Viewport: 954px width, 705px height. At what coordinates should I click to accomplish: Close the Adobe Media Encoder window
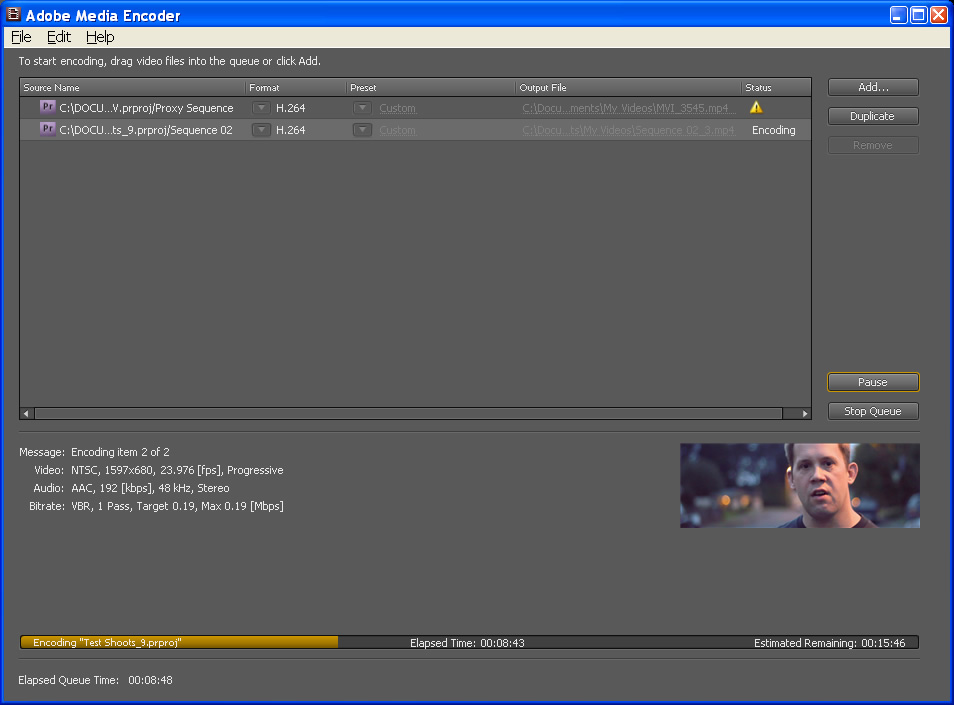(x=939, y=15)
